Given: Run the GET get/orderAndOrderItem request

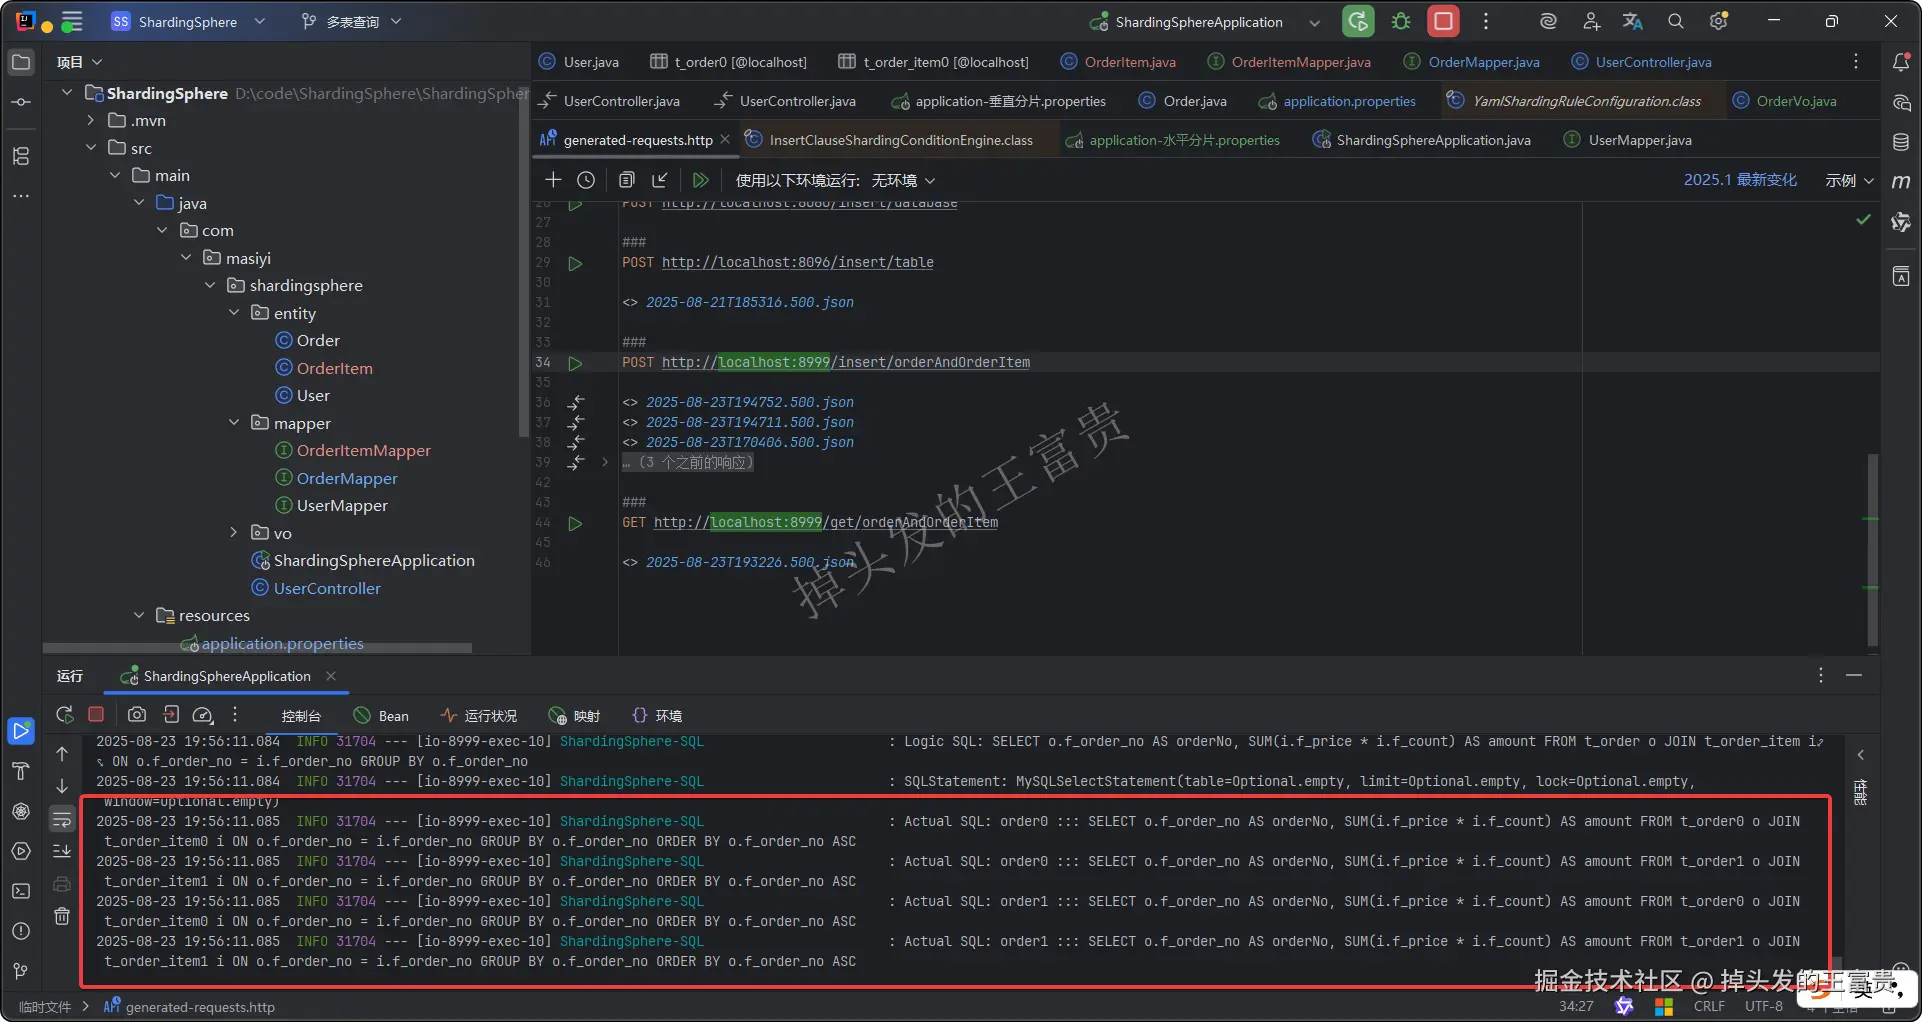Looking at the screenshot, I should (575, 523).
